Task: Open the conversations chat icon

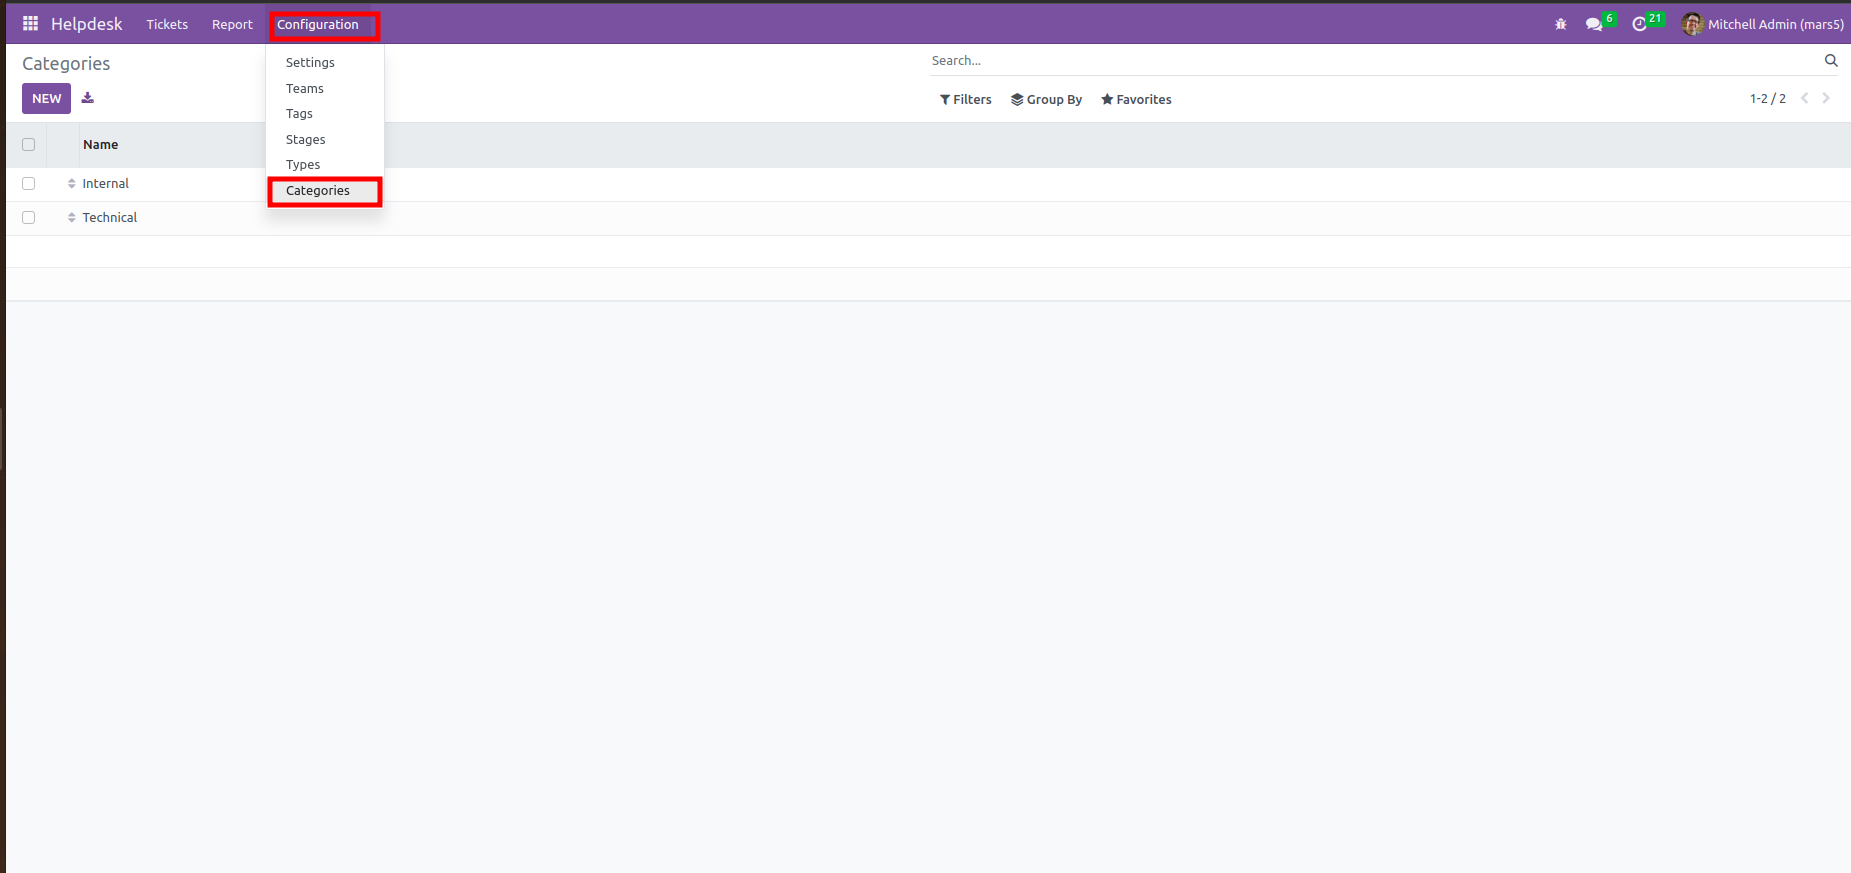Action: pos(1594,24)
